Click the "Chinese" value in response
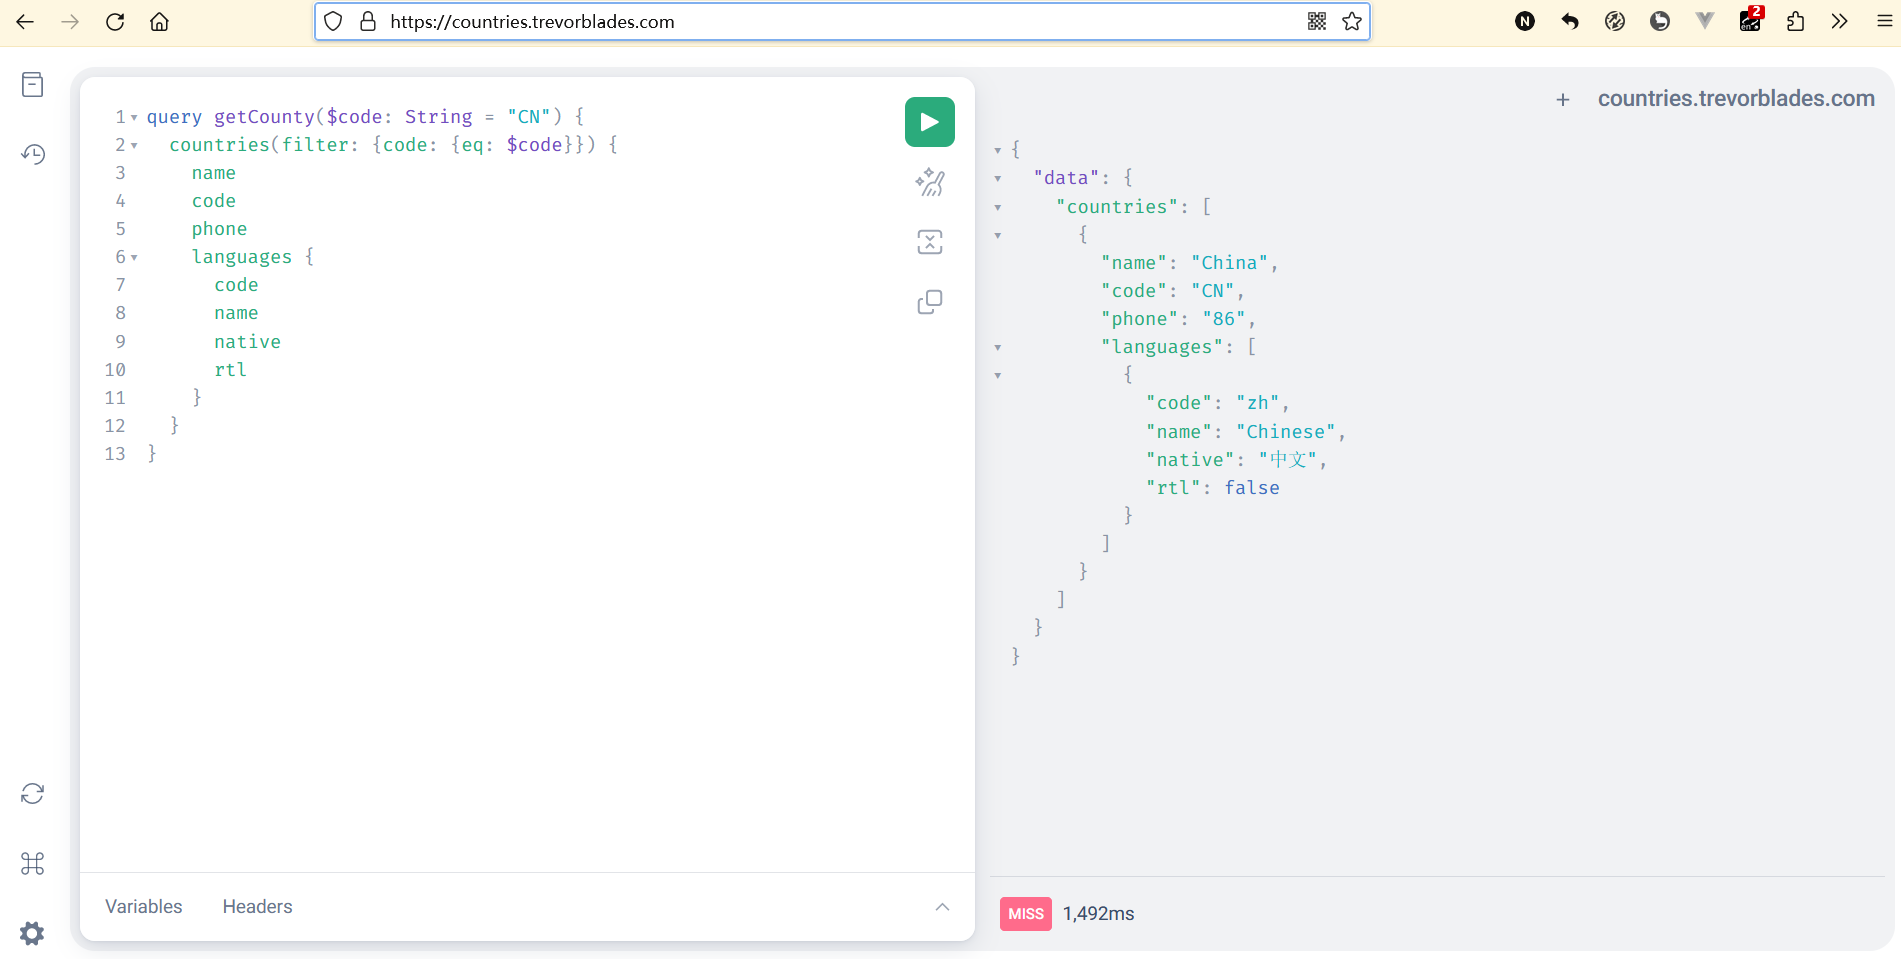The width and height of the screenshot is (1901, 959). (x=1286, y=432)
